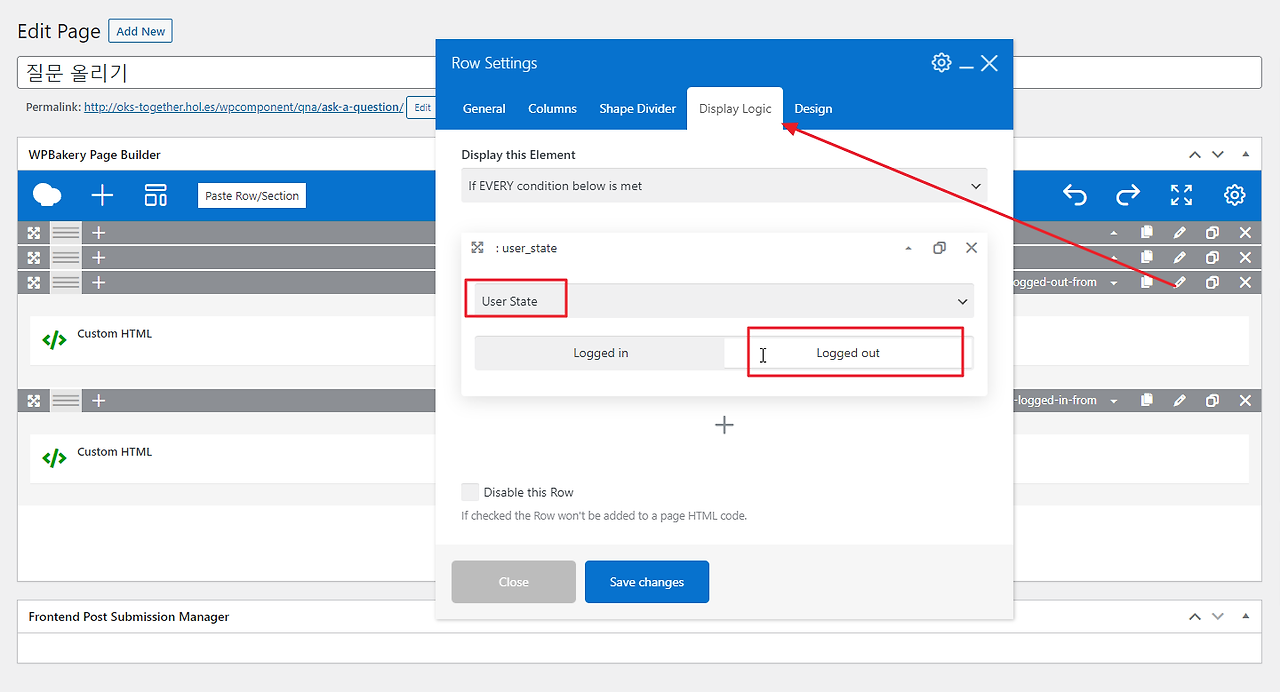Add another display condition with plus
Screen dimensions: 1280x692
pos(724,425)
